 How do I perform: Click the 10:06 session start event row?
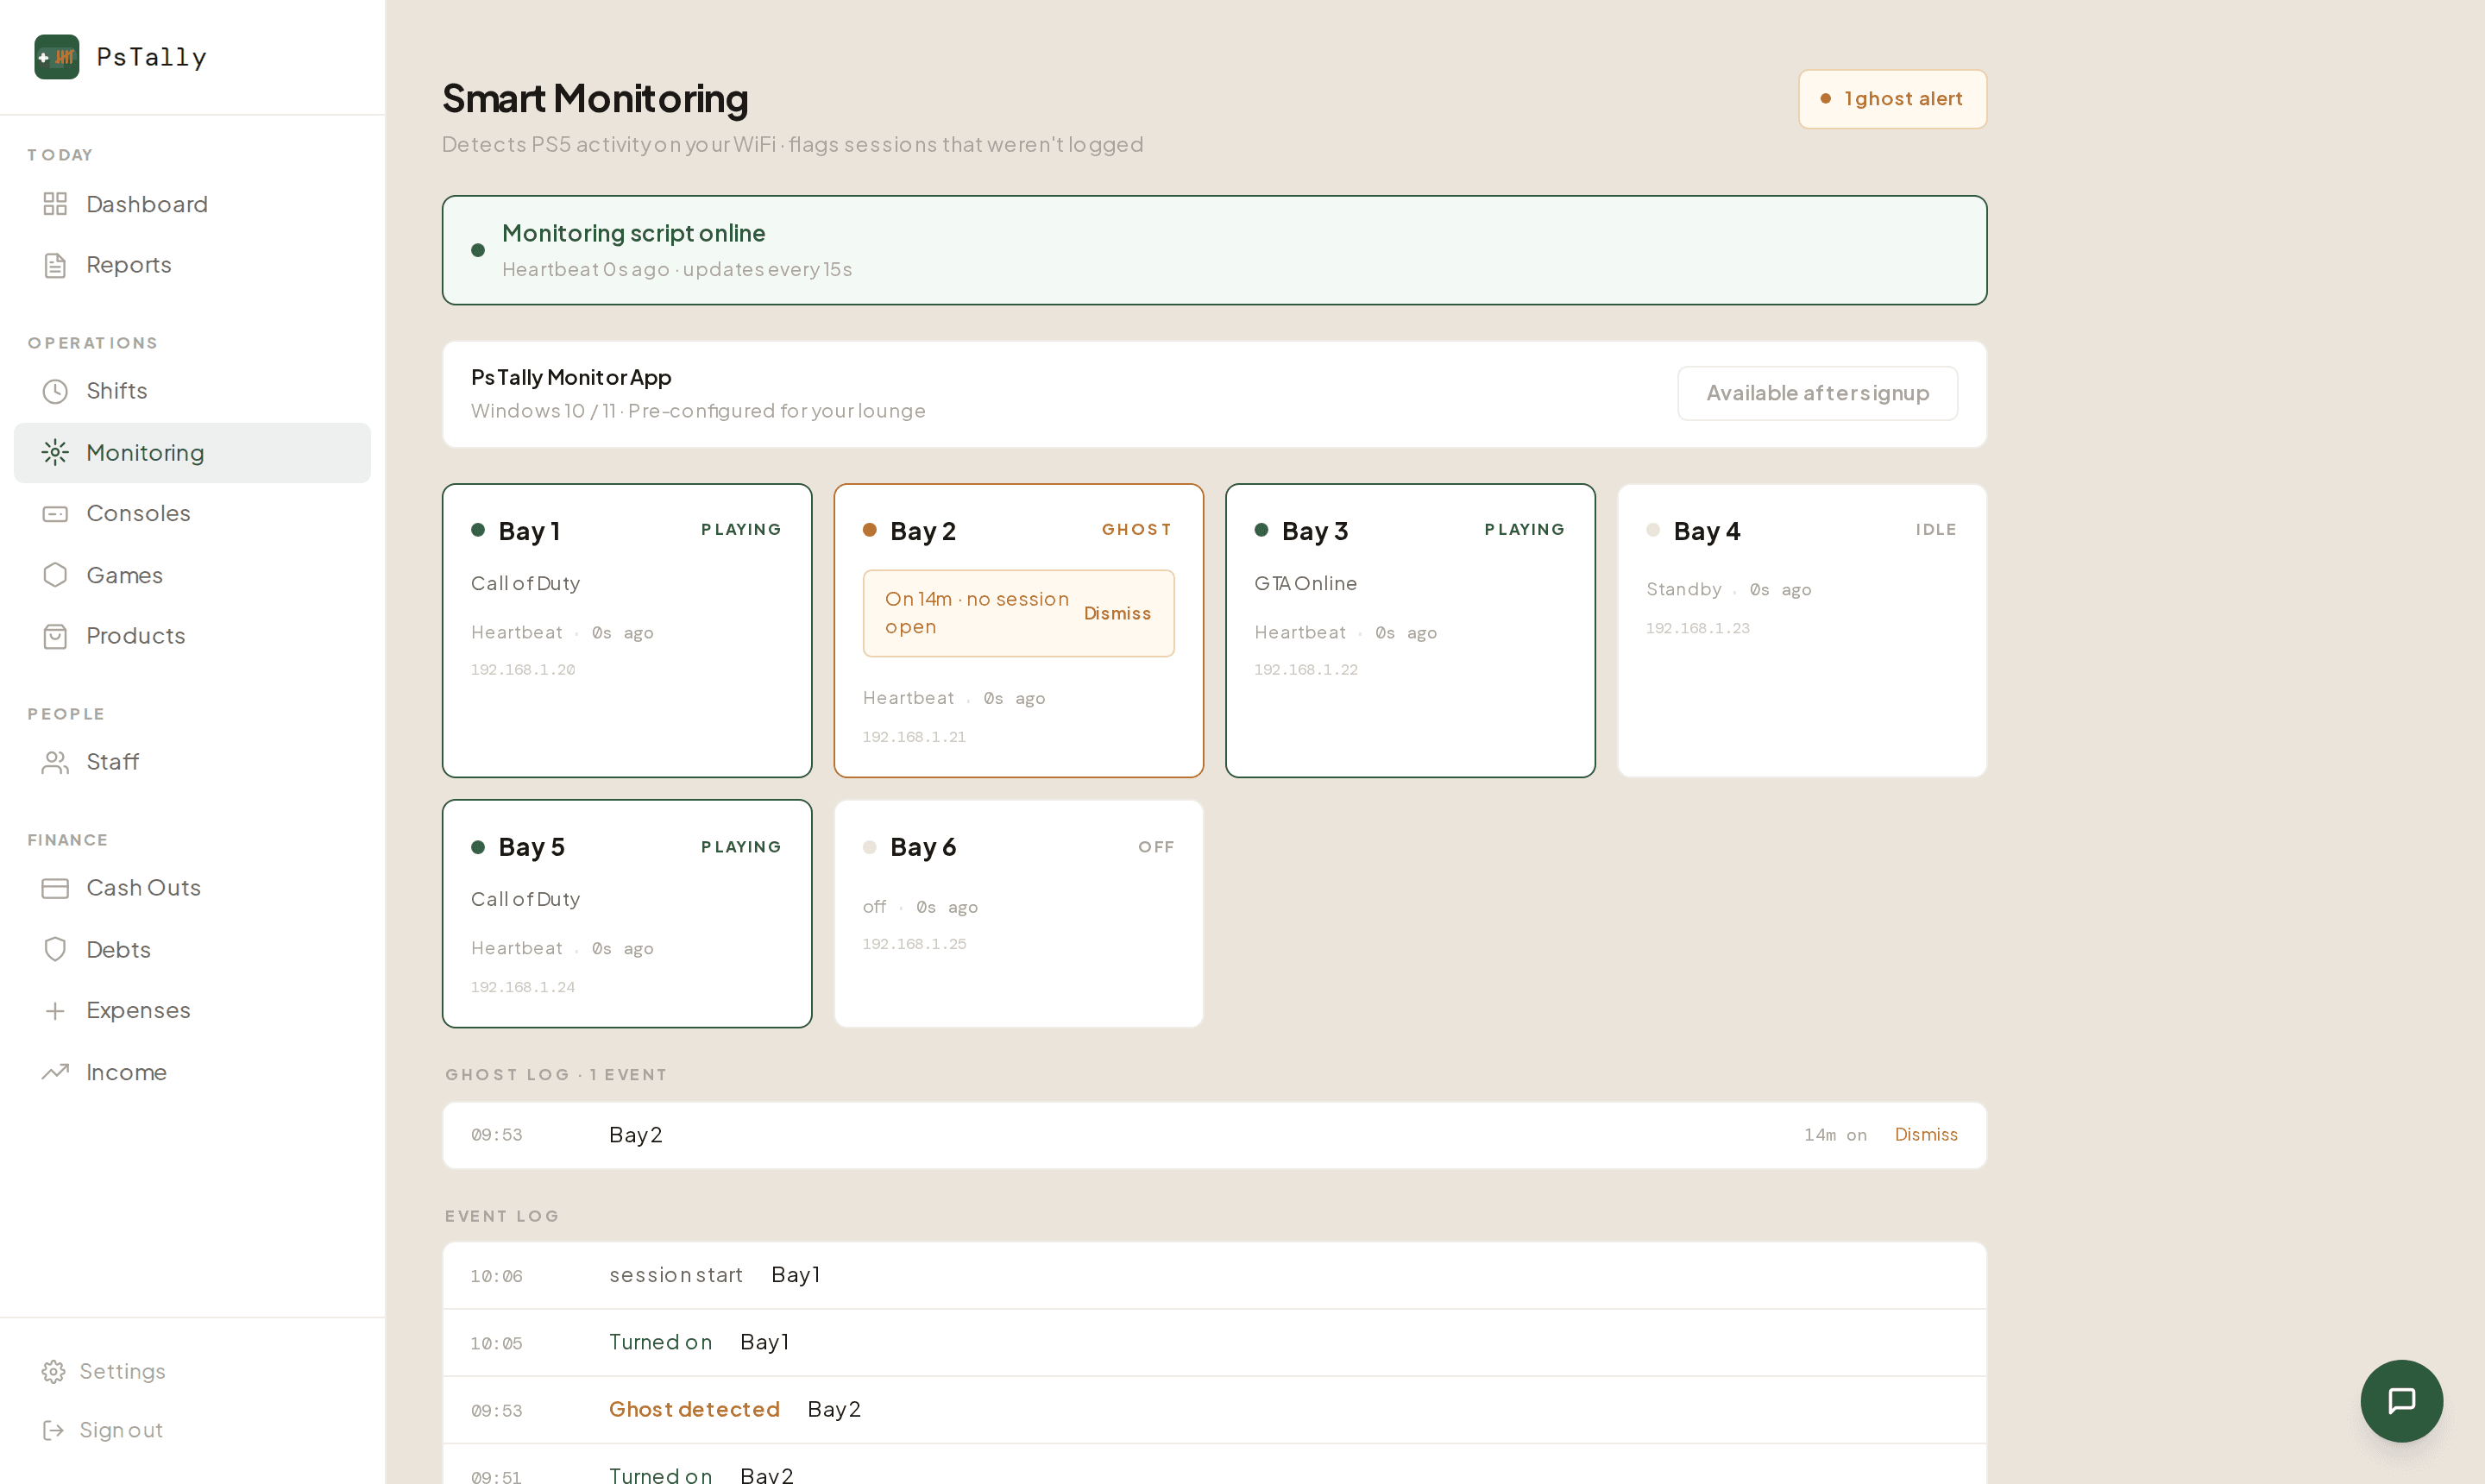click(x=1214, y=1275)
